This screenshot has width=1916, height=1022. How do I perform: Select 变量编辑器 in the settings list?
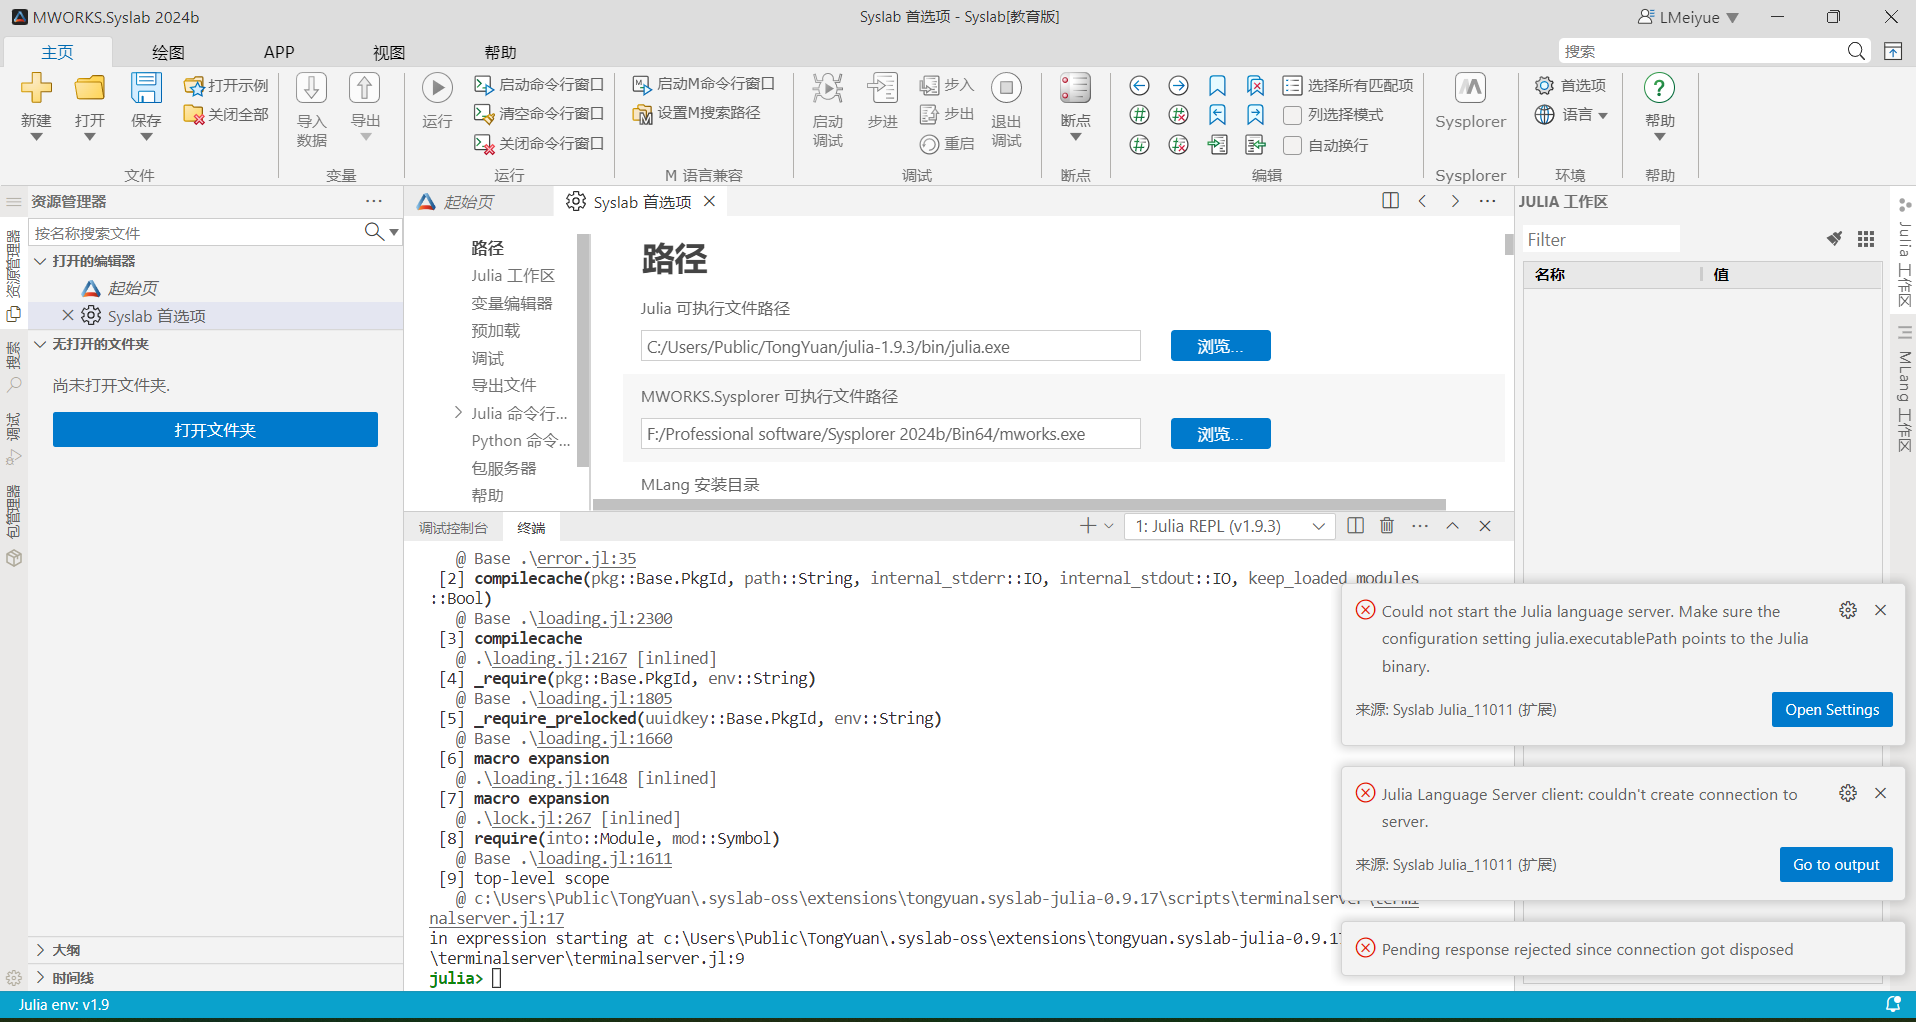point(512,303)
